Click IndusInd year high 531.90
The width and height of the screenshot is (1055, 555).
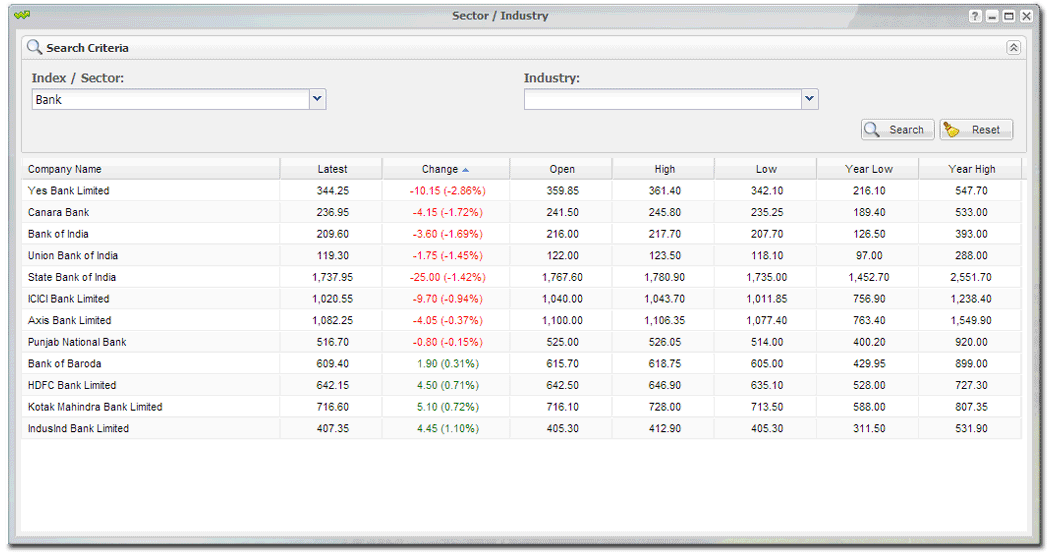972,429
